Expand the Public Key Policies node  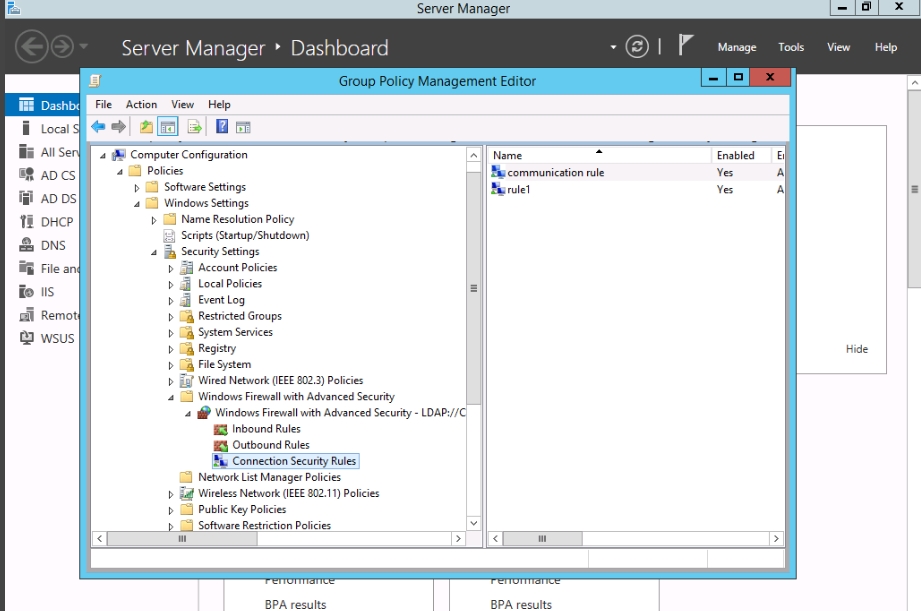point(171,511)
